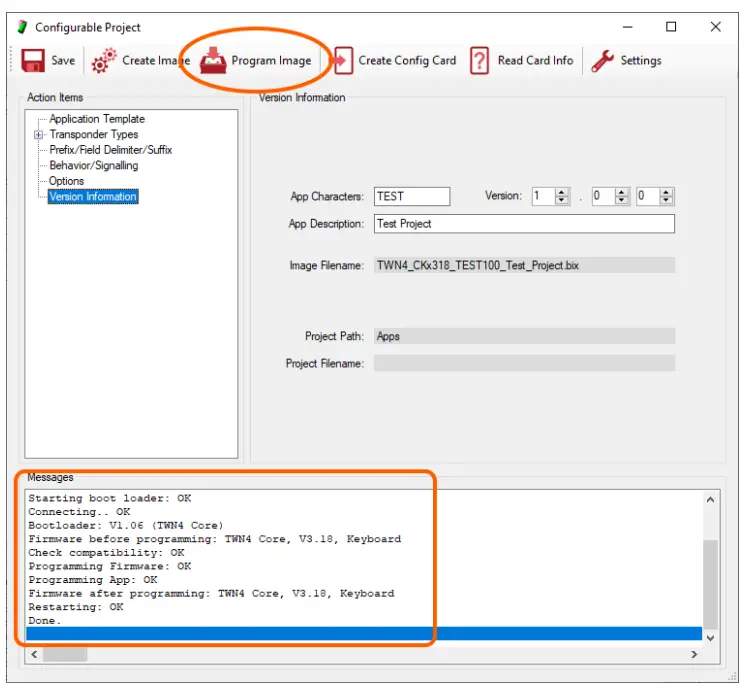Click the Create Config Card icon
The image size is (745, 692).
click(343, 60)
